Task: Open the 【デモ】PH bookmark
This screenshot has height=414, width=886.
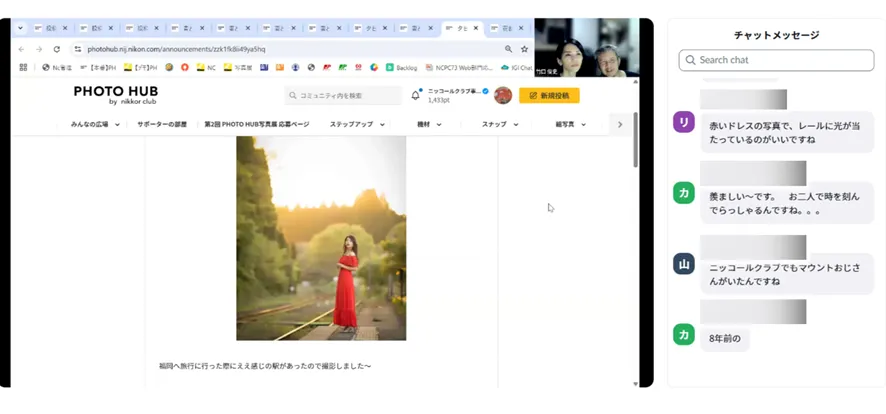Action: pyautogui.click(x=140, y=67)
